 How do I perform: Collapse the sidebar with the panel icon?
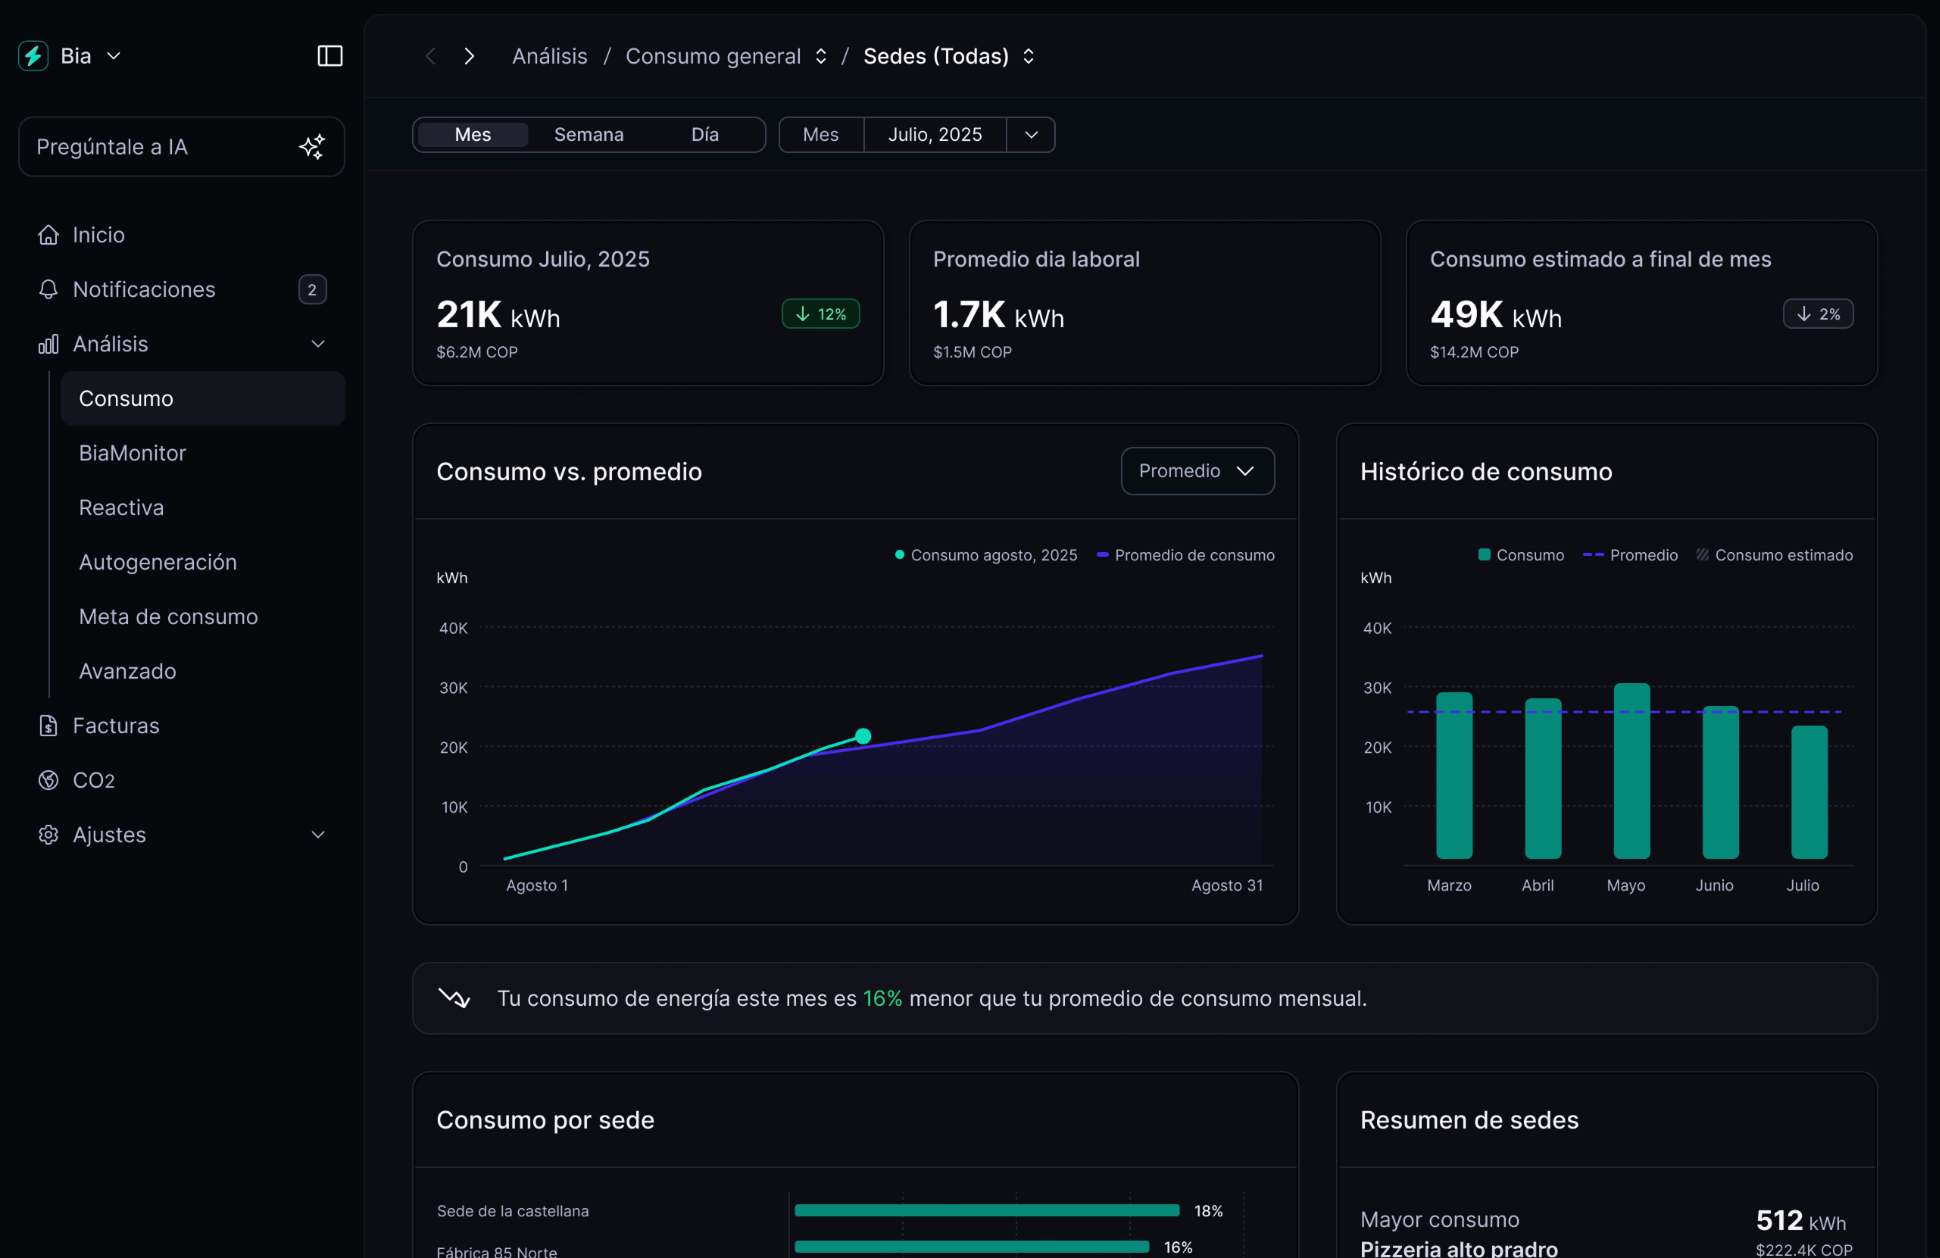(330, 55)
